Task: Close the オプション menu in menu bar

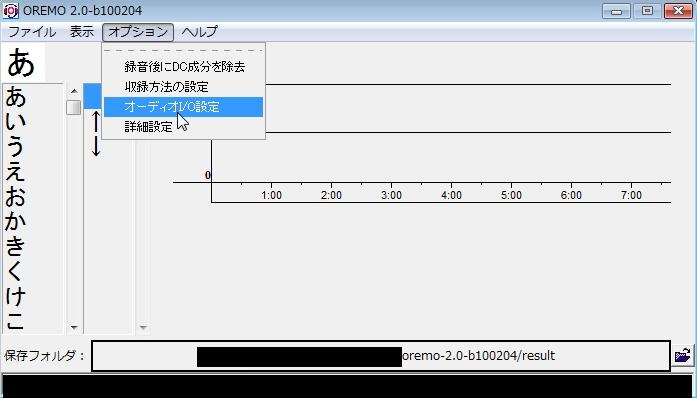Action: [x=138, y=32]
